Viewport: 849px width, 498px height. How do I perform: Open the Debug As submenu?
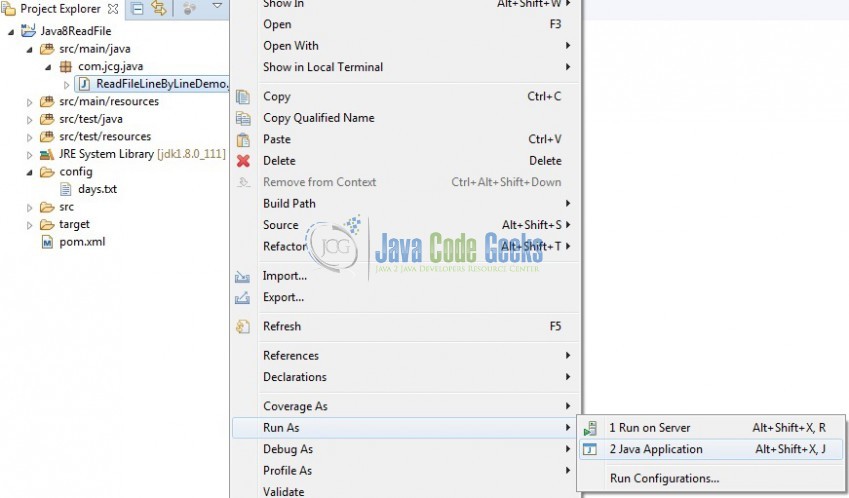[x=406, y=449]
